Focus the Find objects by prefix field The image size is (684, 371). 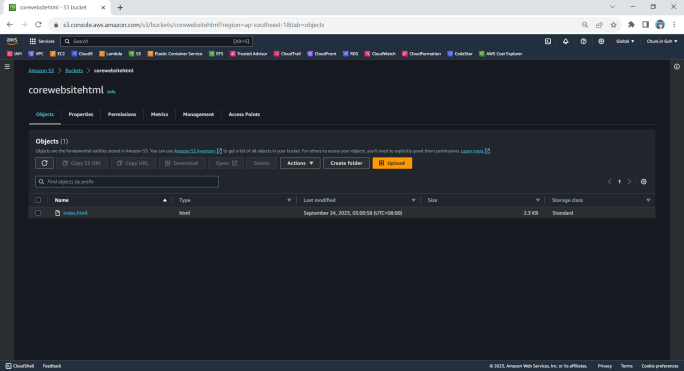(127, 182)
